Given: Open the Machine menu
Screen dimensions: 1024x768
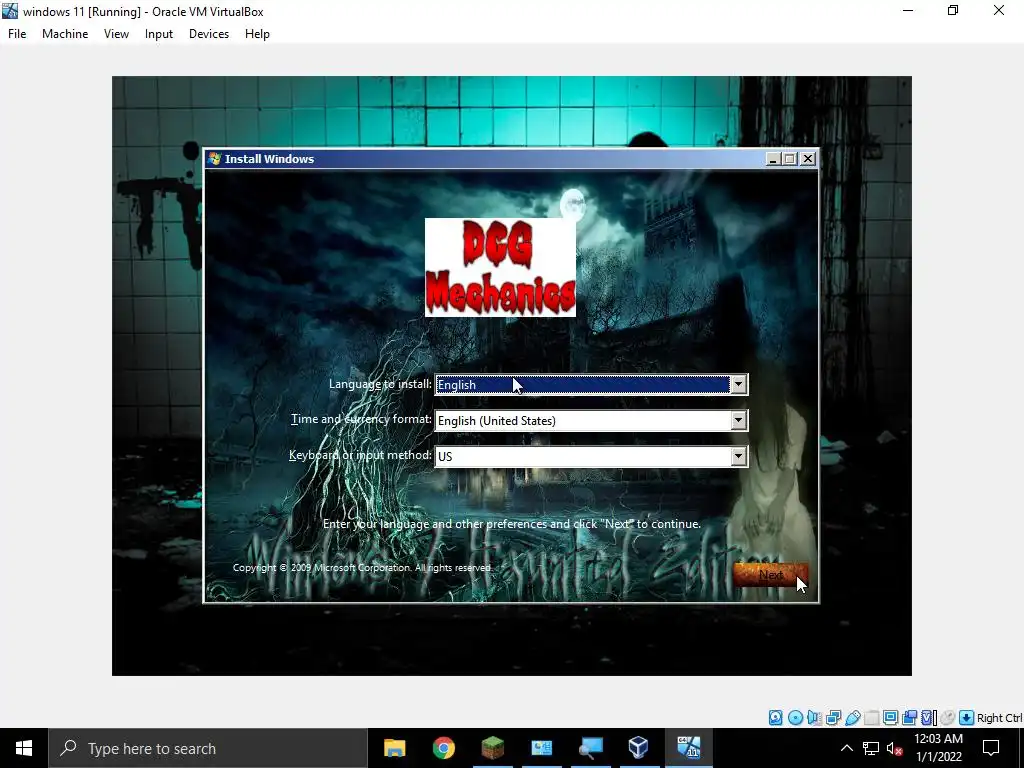Looking at the screenshot, I should pos(65,34).
